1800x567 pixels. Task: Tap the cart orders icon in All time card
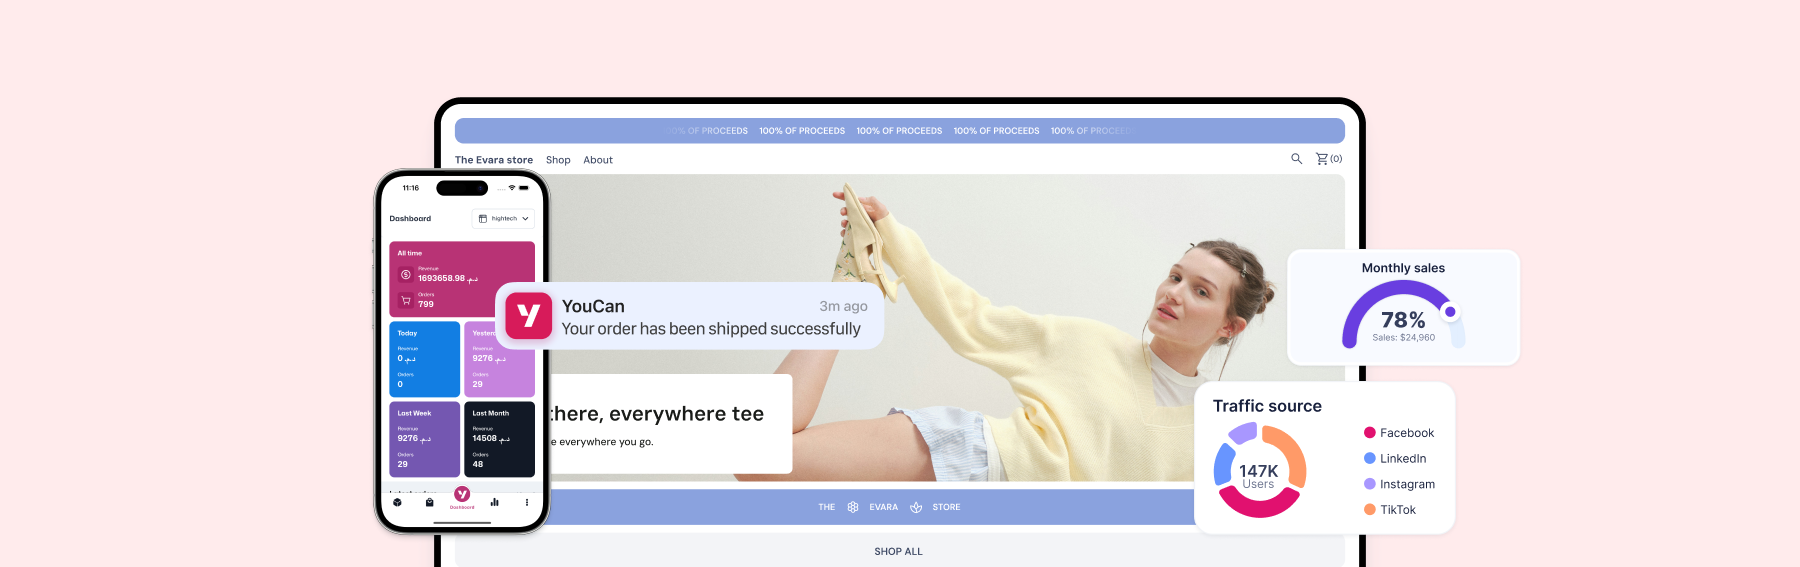pos(405,300)
